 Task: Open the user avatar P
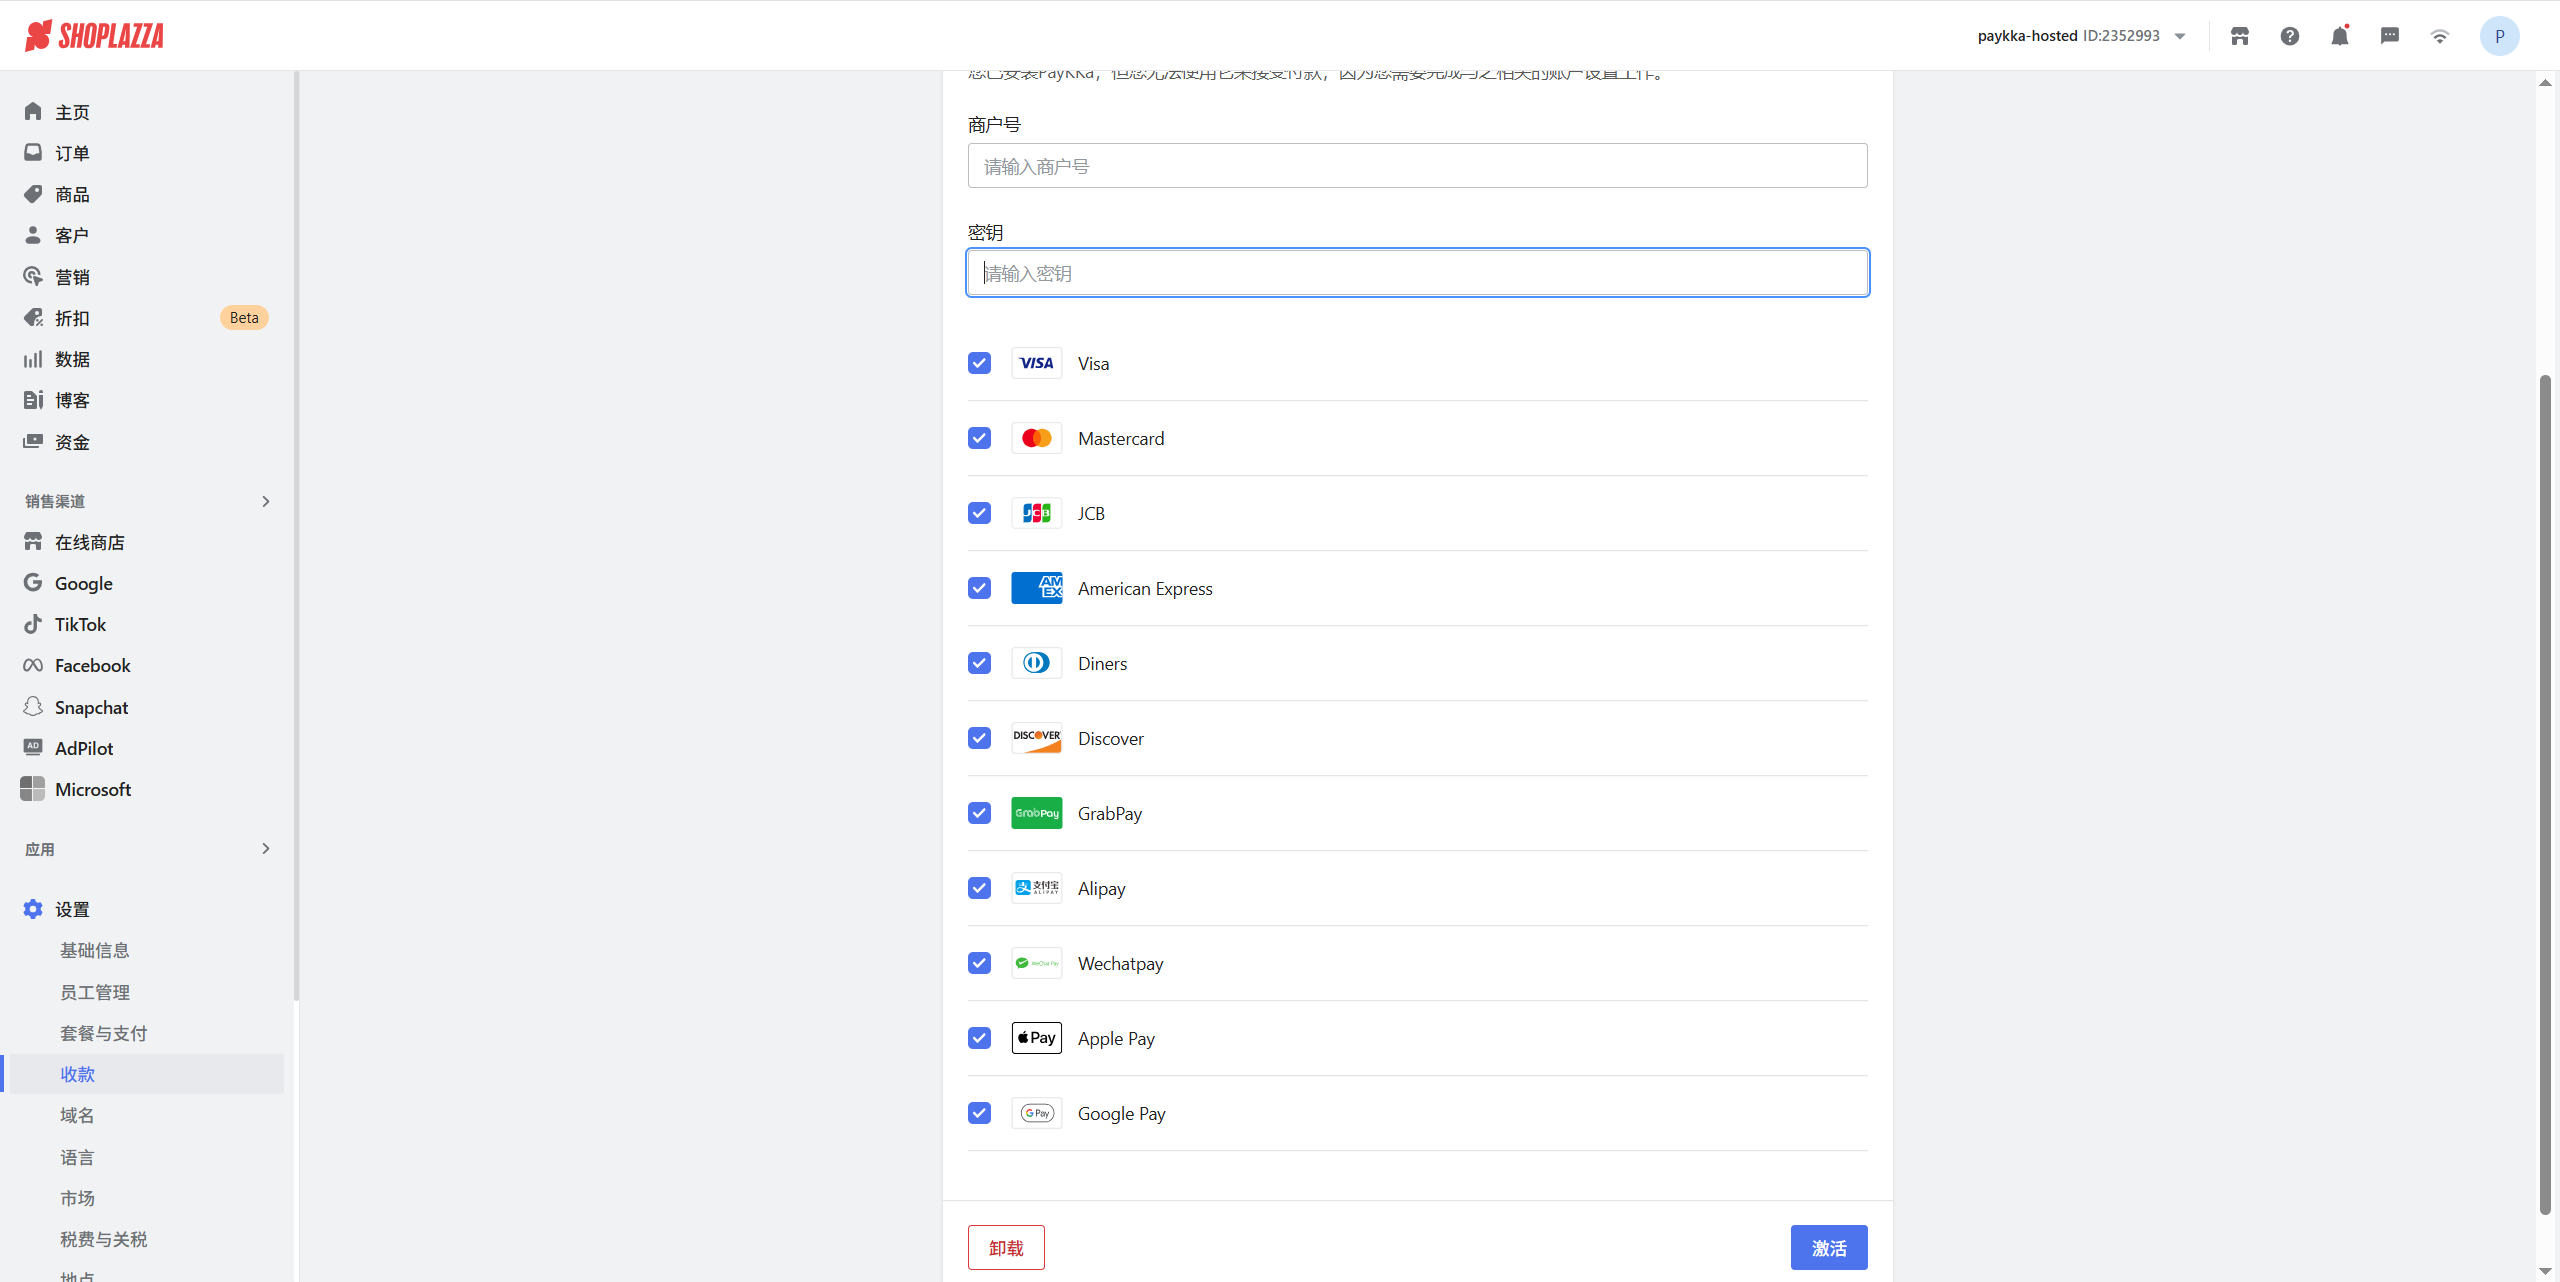coord(2498,36)
